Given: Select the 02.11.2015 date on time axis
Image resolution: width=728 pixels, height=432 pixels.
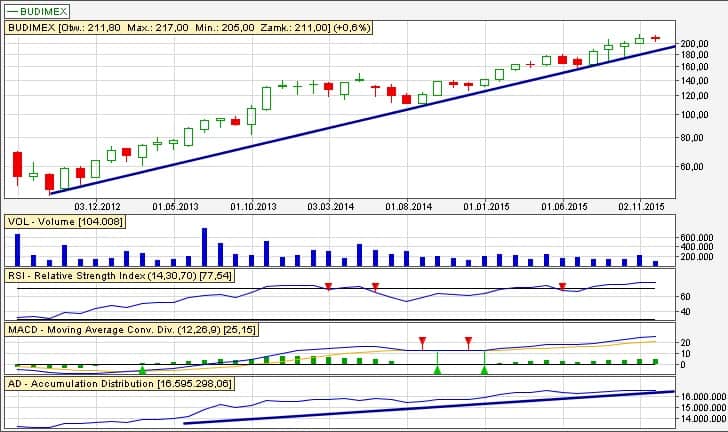Looking at the screenshot, I should [x=640, y=206].
